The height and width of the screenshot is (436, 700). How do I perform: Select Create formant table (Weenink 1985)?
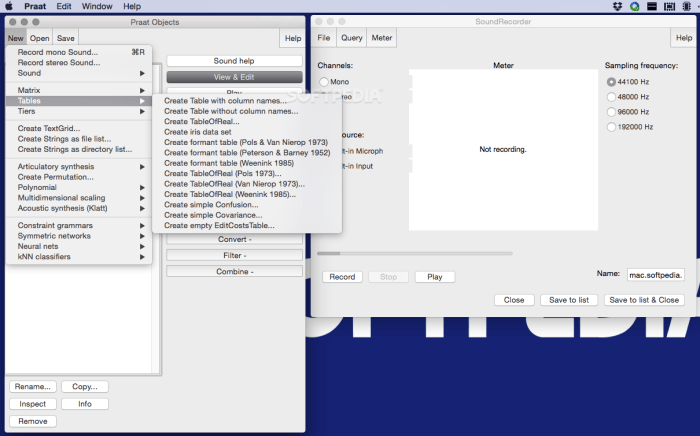247,163
